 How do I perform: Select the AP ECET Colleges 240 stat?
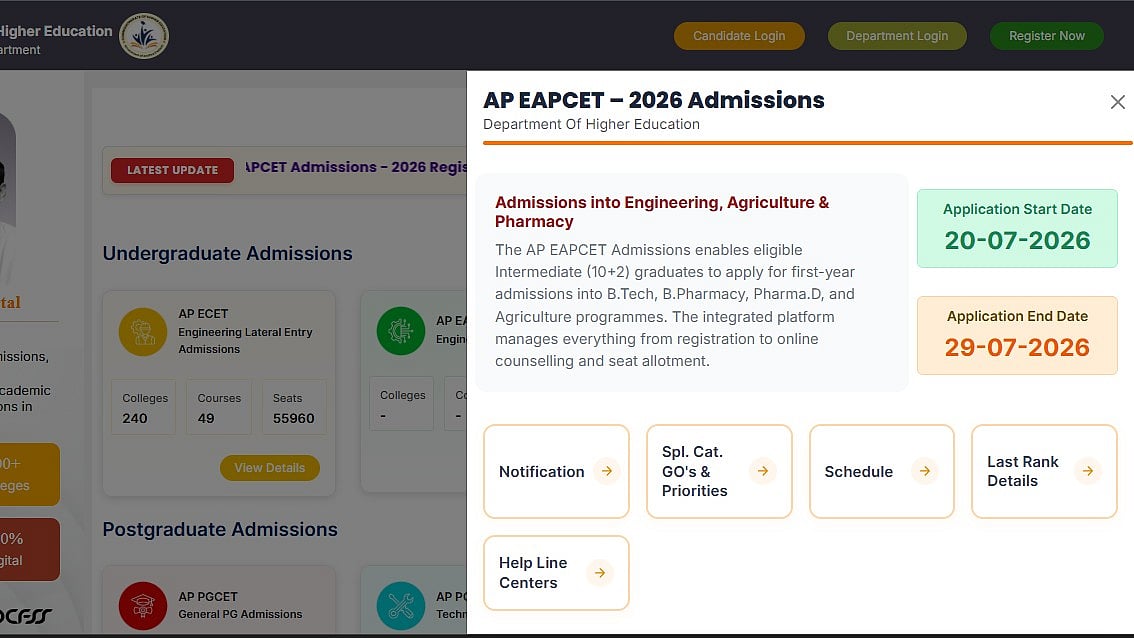[143, 407]
